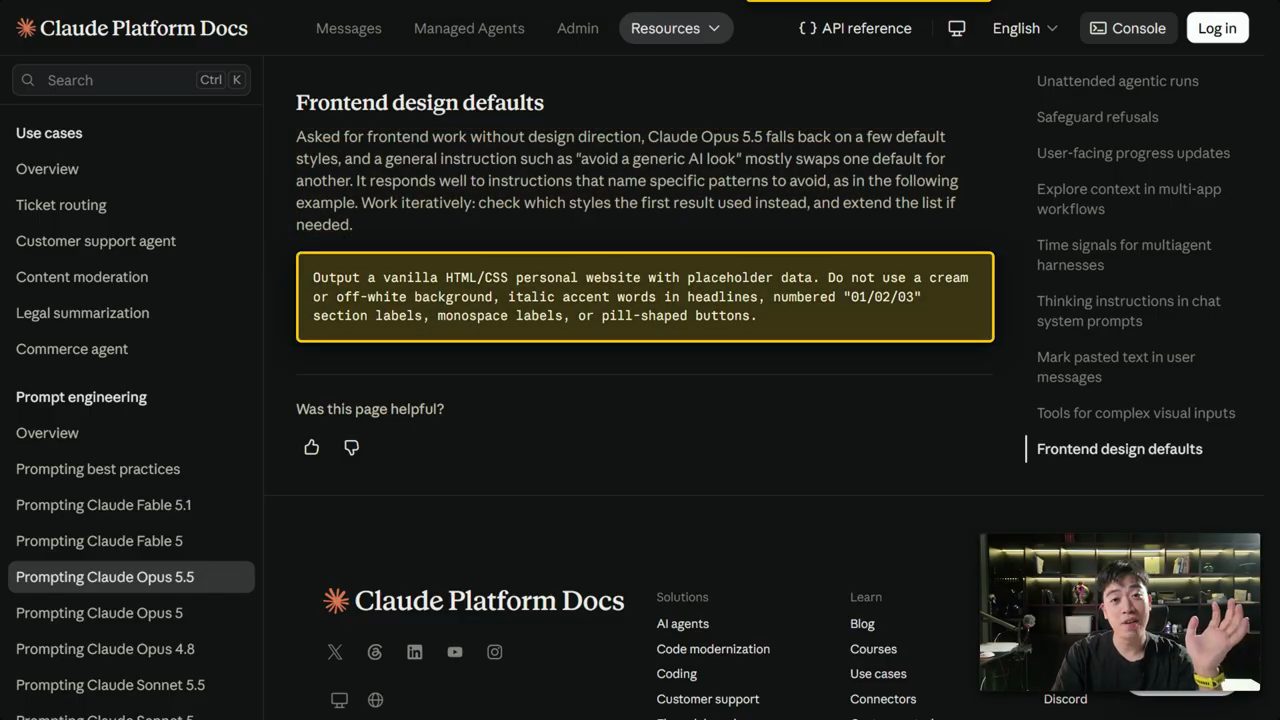Open the Instagram icon in footer
The height and width of the screenshot is (720, 1280).
tap(495, 652)
